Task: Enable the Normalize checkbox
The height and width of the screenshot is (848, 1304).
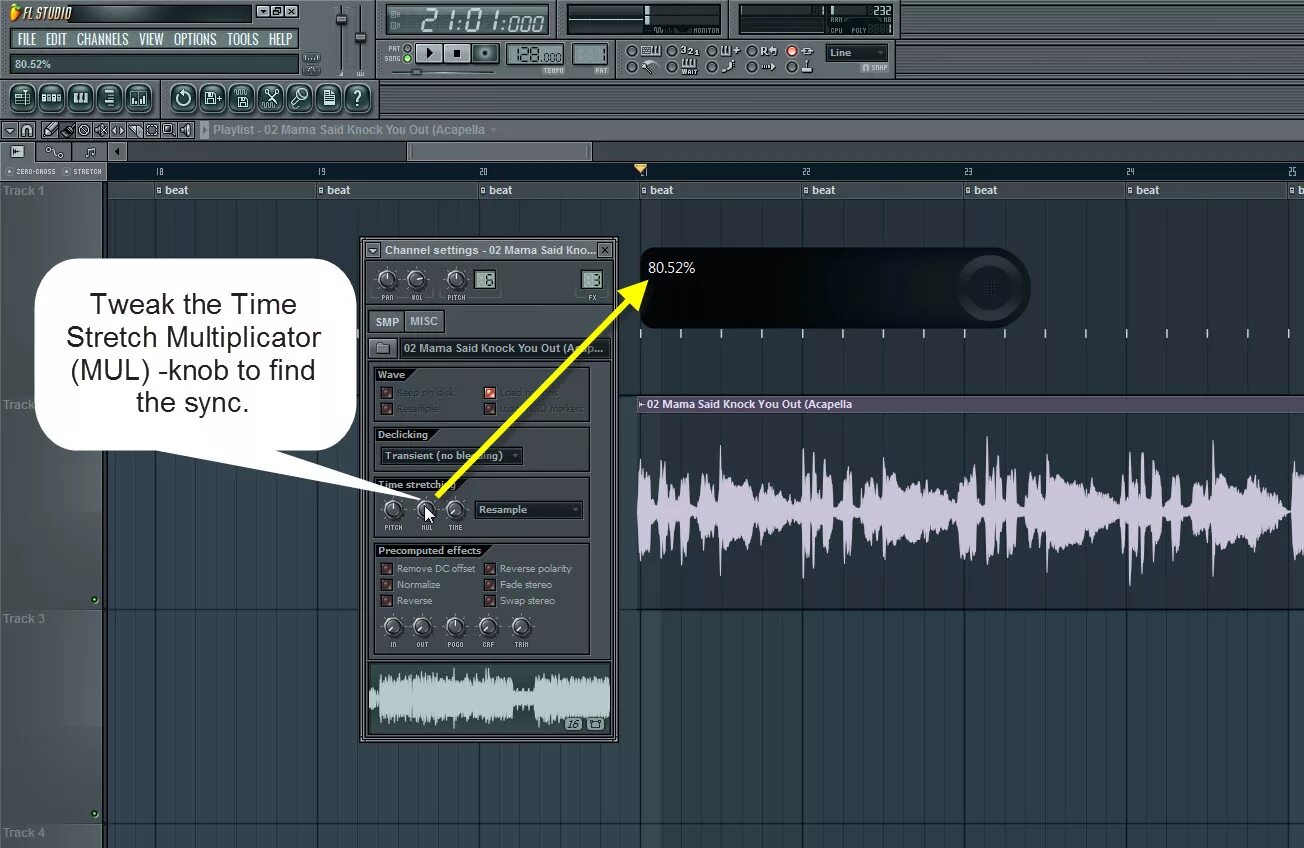Action: pos(386,585)
